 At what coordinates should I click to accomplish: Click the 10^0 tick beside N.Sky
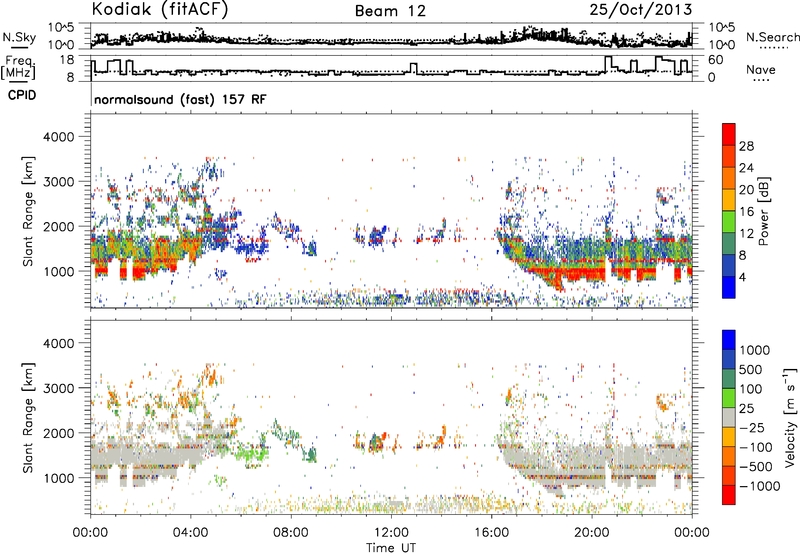pyautogui.click(x=61, y=45)
